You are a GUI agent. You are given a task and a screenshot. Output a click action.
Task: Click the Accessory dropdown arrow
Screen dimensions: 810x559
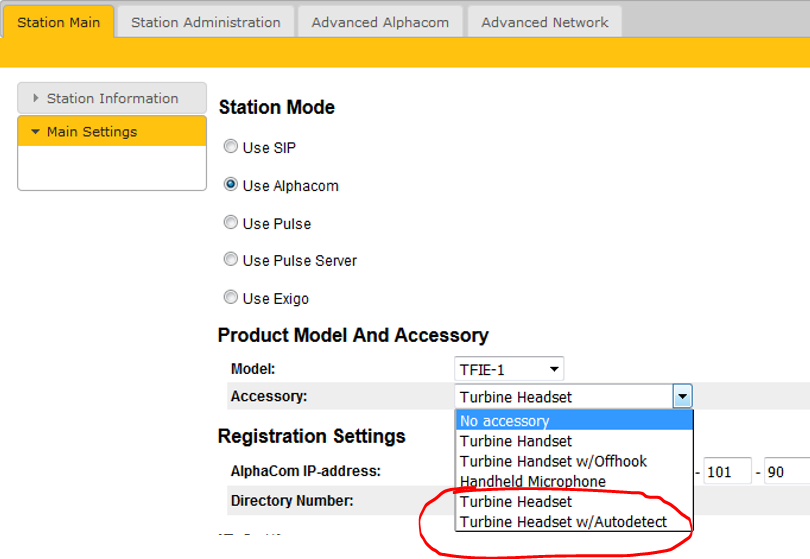682,397
